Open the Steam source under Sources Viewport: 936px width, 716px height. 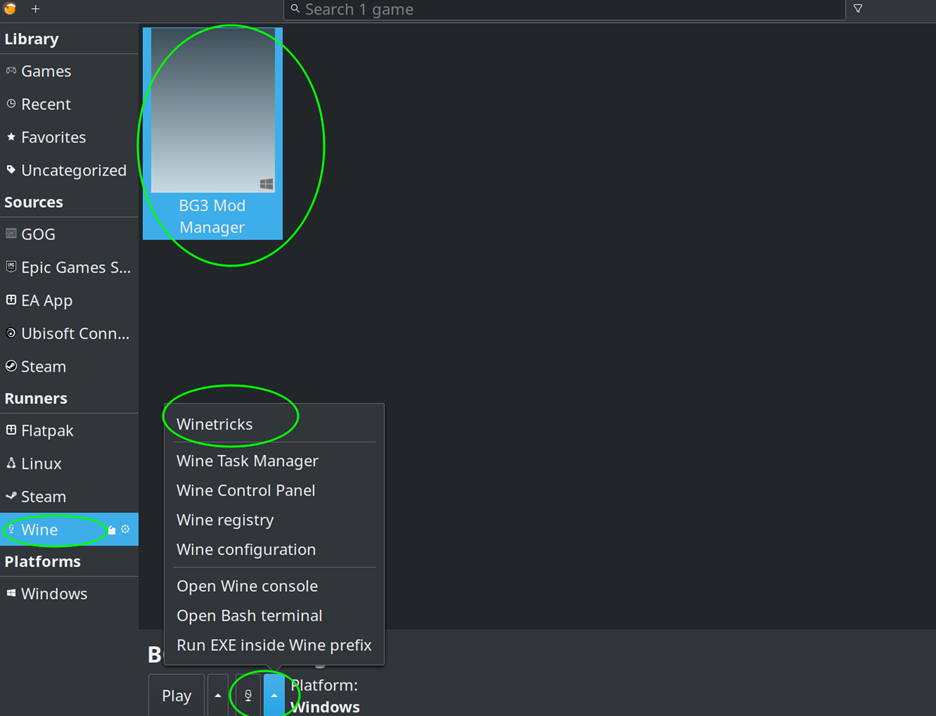[x=69, y=367]
